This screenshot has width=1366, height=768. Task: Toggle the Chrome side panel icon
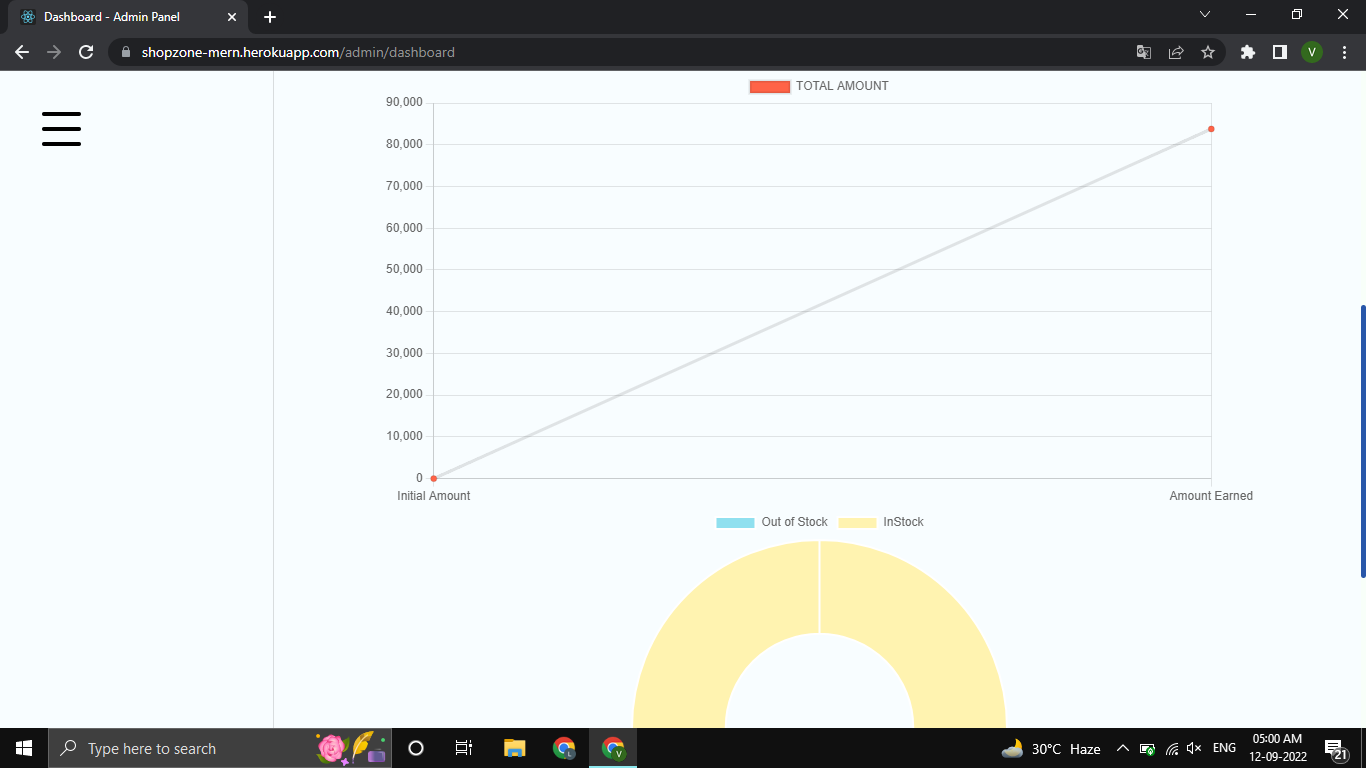click(x=1279, y=52)
